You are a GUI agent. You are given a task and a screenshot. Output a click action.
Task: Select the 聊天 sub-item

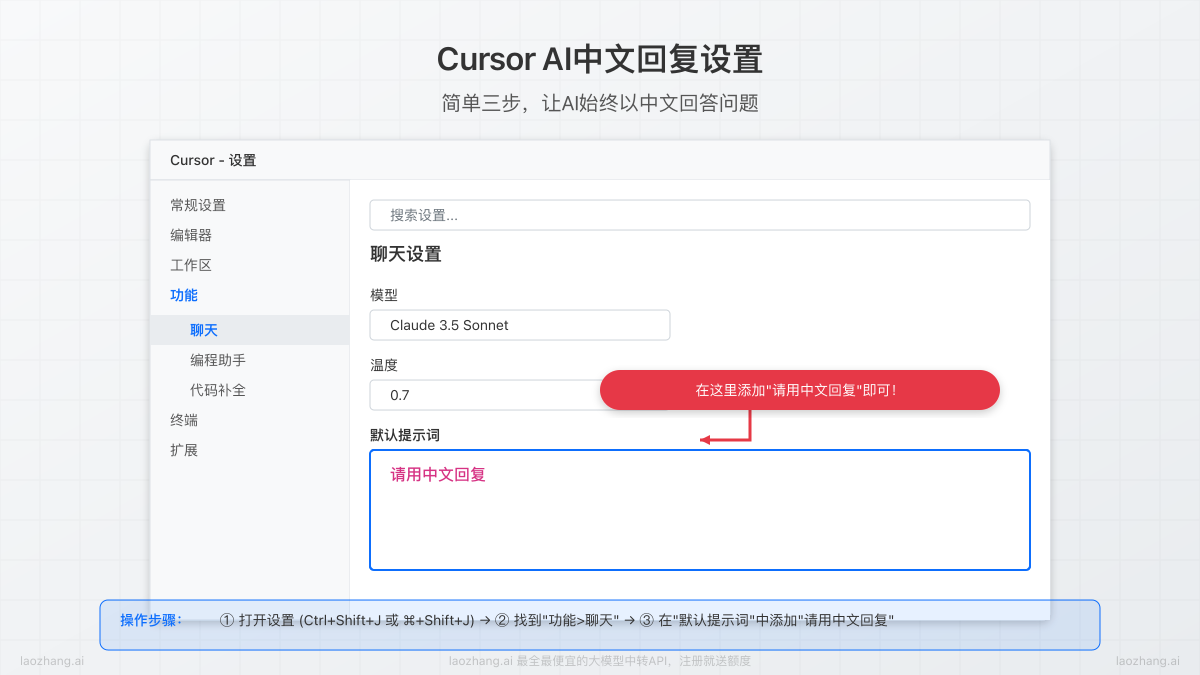pyautogui.click(x=250, y=330)
